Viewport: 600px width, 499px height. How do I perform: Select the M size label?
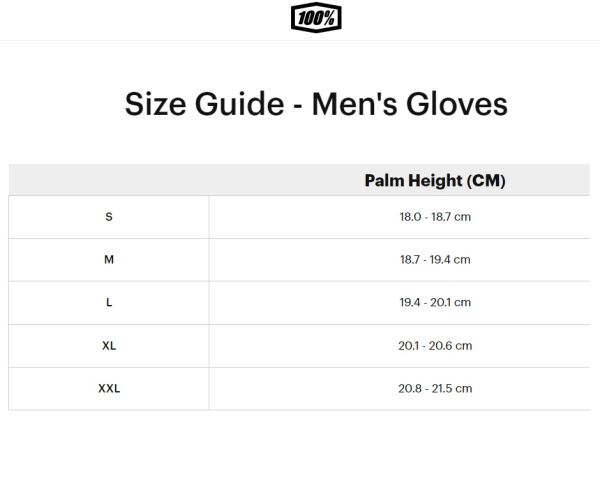[109, 260]
